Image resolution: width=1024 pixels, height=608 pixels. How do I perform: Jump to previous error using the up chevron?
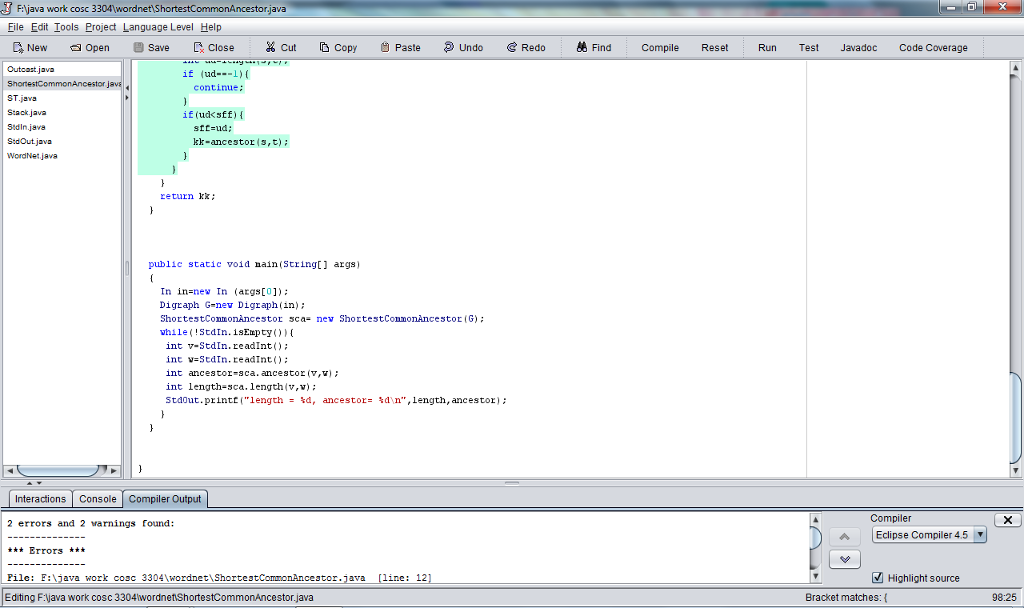(x=843, y=538)
